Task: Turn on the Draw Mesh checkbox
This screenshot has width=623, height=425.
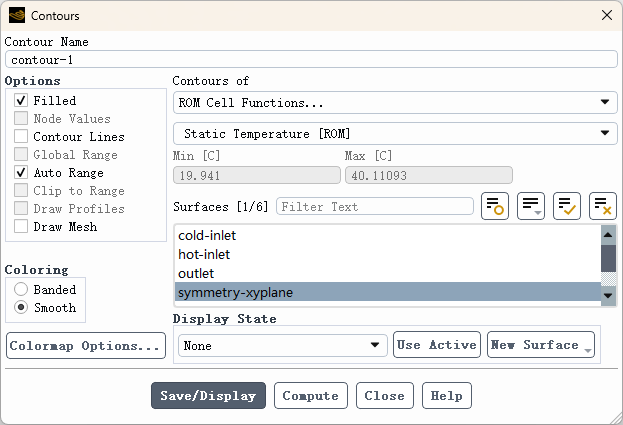Action: pos(21,227)
